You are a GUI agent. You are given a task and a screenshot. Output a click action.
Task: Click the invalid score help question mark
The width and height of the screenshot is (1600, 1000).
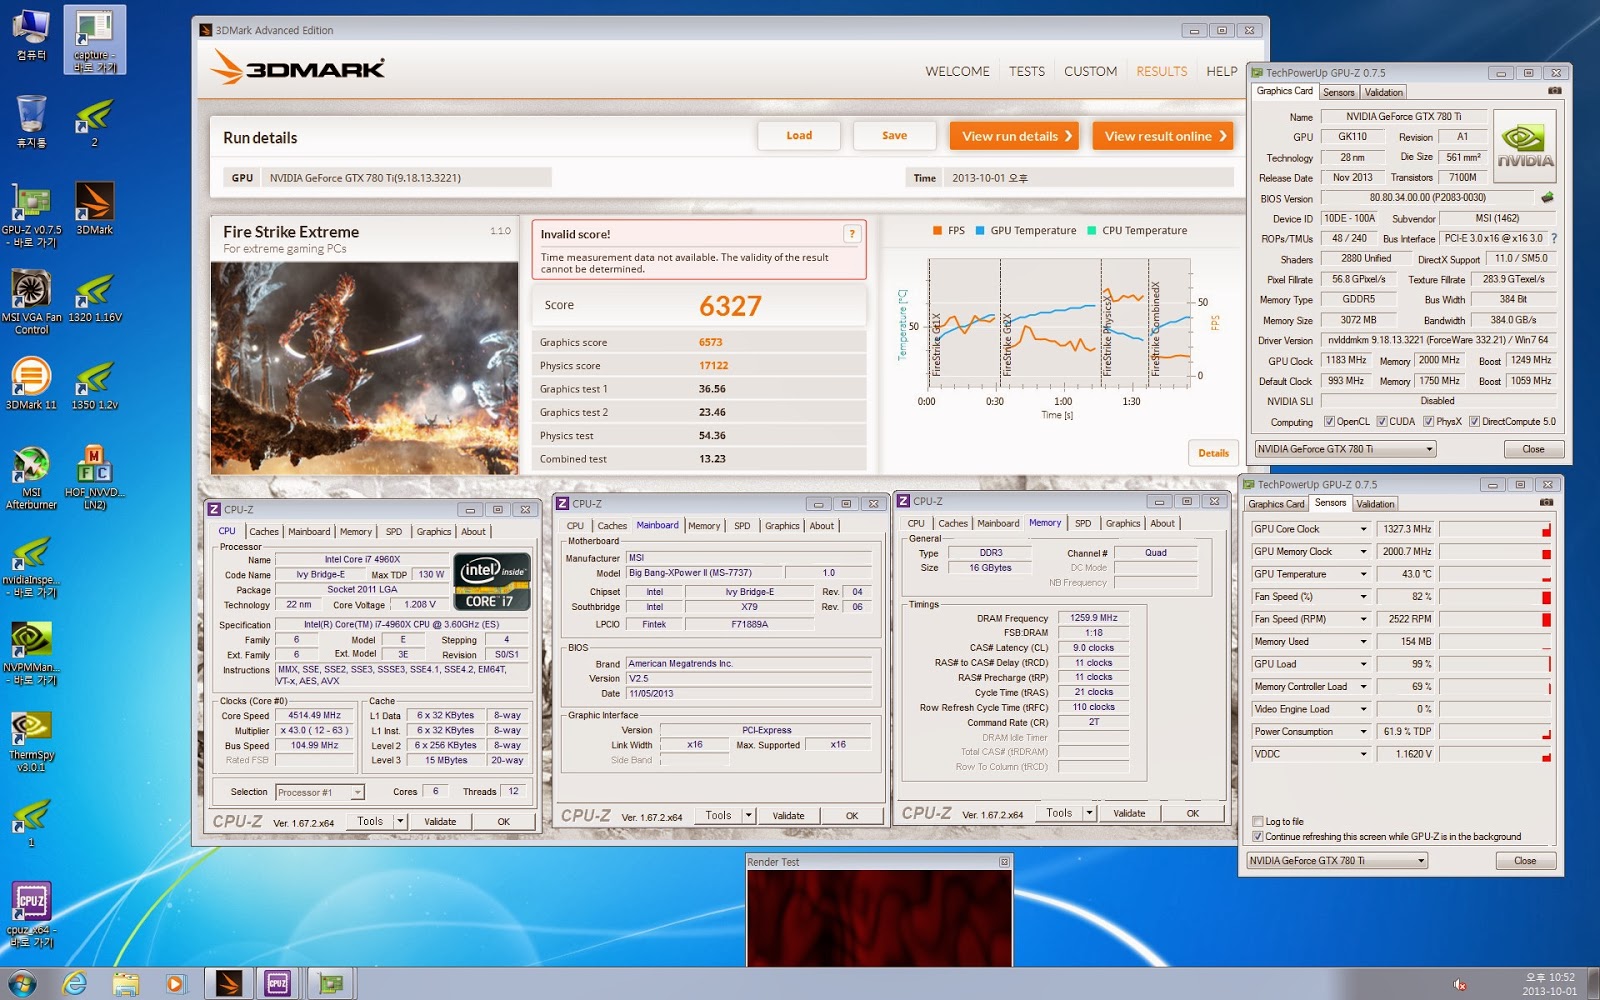pos(852,234)
